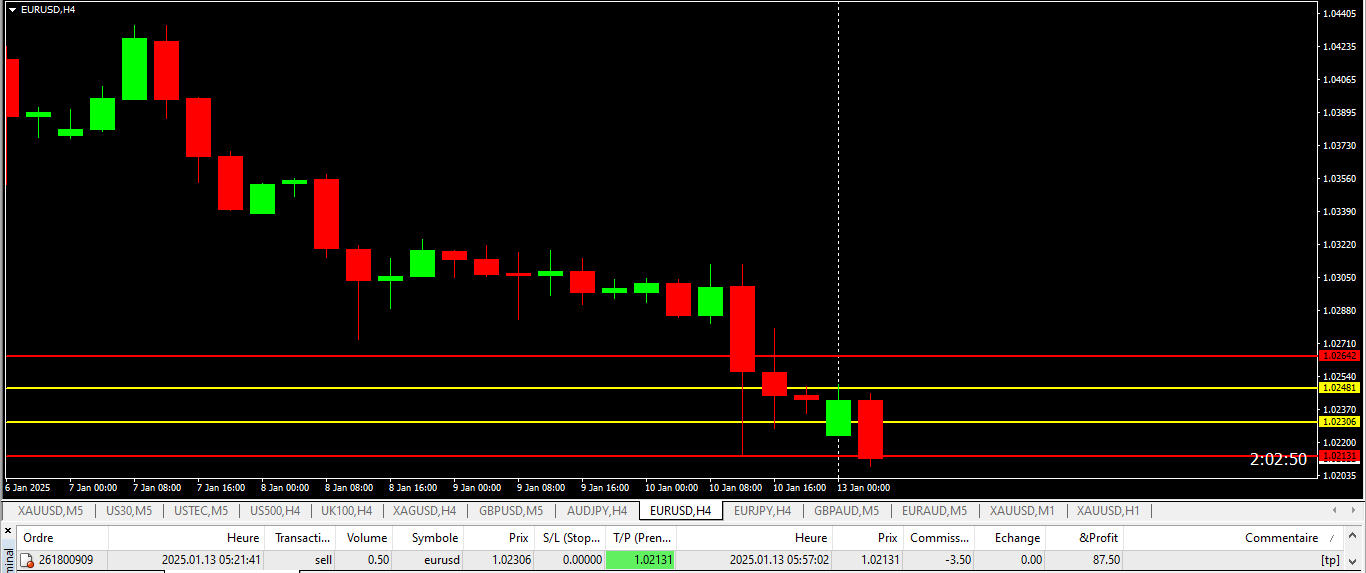This screenshot has height=573, width=1366.
Task: Switch to the EURJPY,H4 chart tab
Action: point(763,511)
